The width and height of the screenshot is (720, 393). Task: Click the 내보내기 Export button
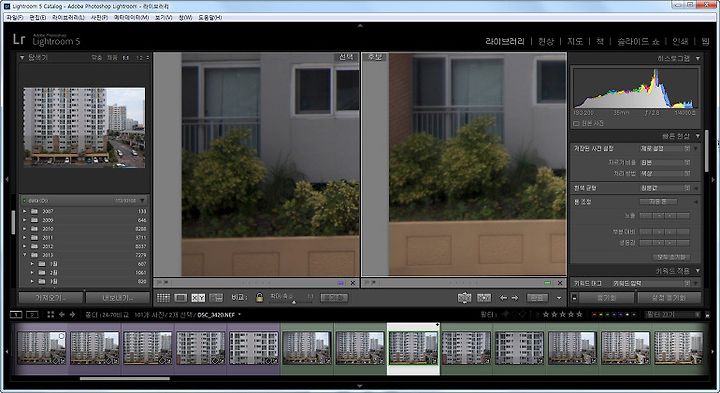click(118, 298)
